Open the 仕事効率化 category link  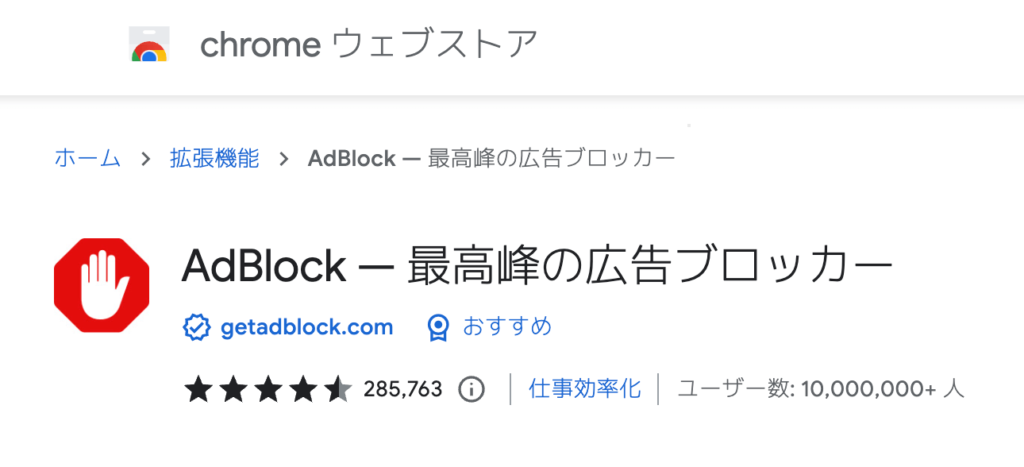585,389
